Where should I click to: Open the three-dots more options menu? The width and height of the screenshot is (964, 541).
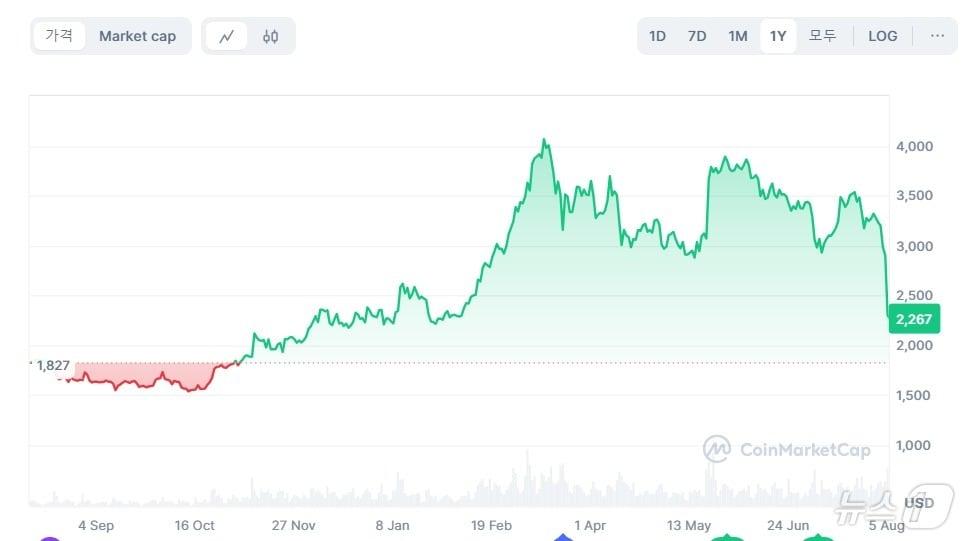(x=937, y=36)
